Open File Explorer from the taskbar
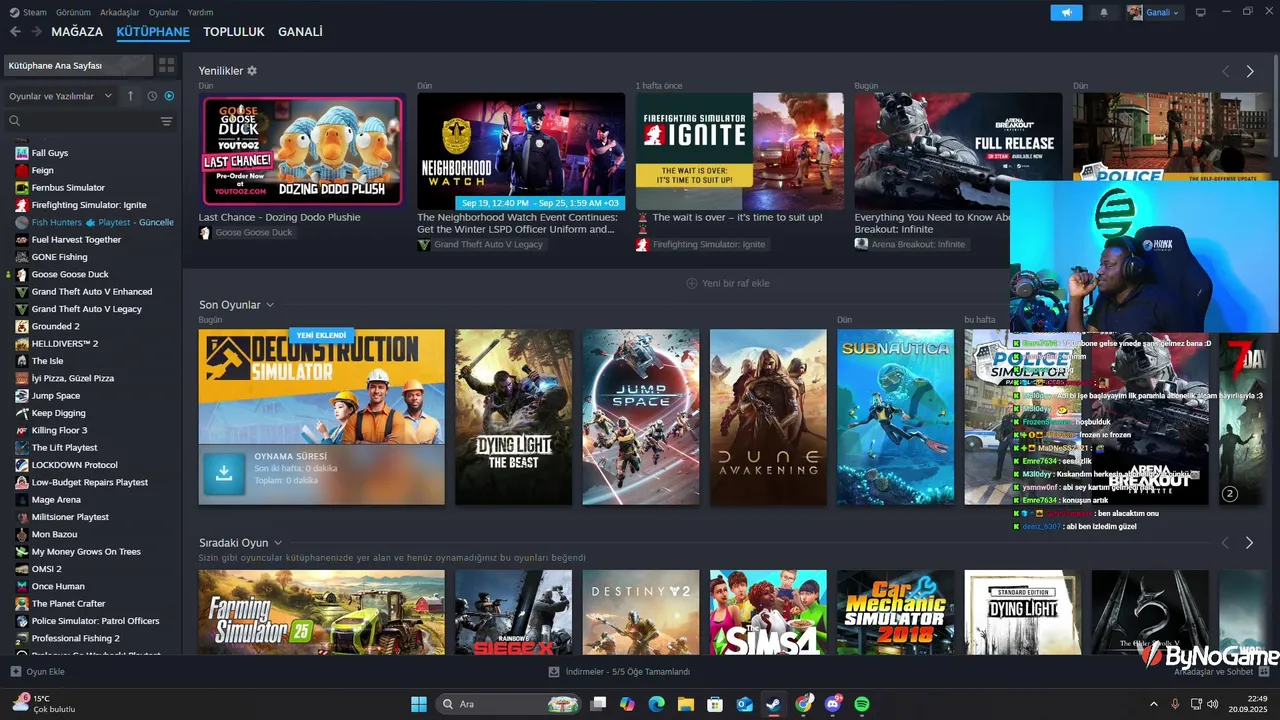Screen dimensions: 1280x720 coord(686,704)
